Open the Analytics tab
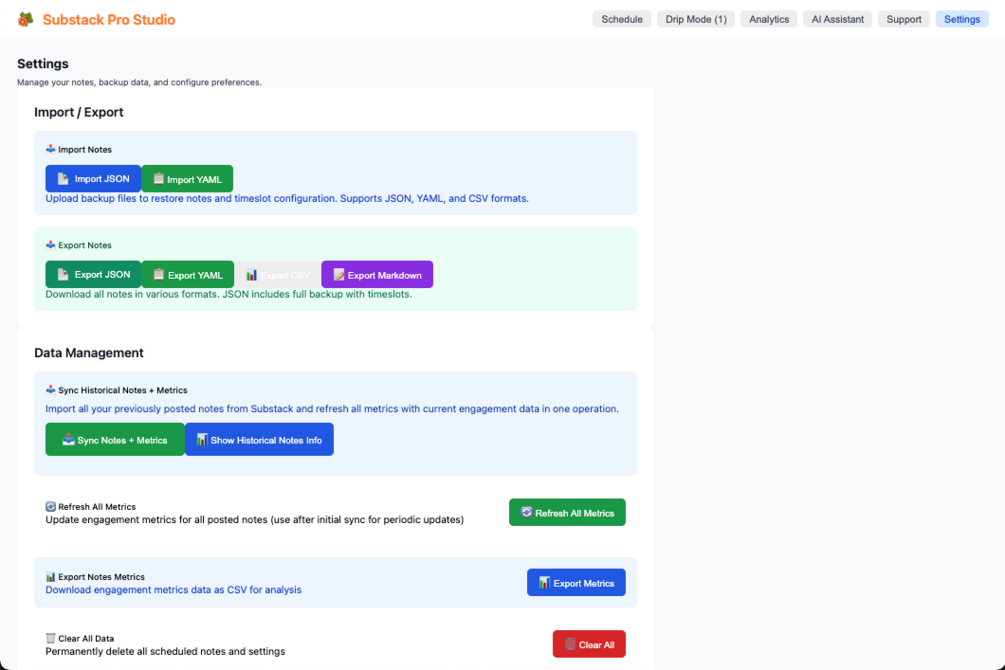1005x670 pixels. pos(769,19)
